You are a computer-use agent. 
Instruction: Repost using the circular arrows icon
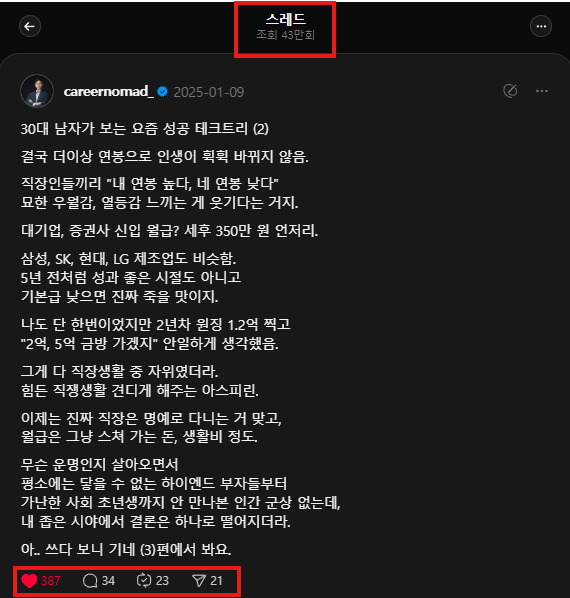(x=144, y=580)
